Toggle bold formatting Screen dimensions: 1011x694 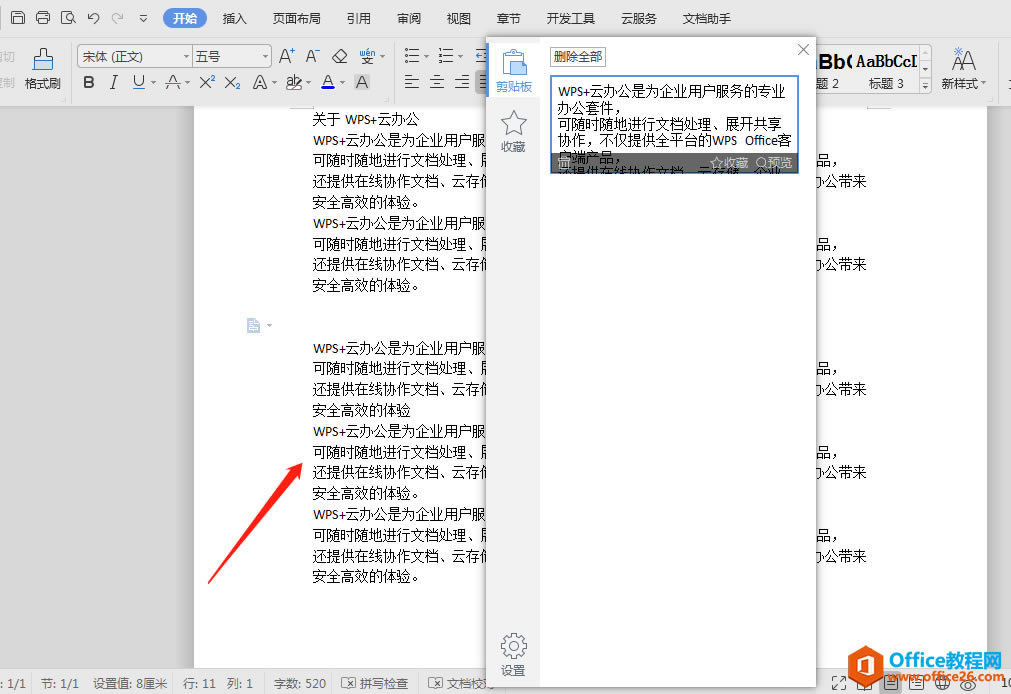[x=89, y=82]
